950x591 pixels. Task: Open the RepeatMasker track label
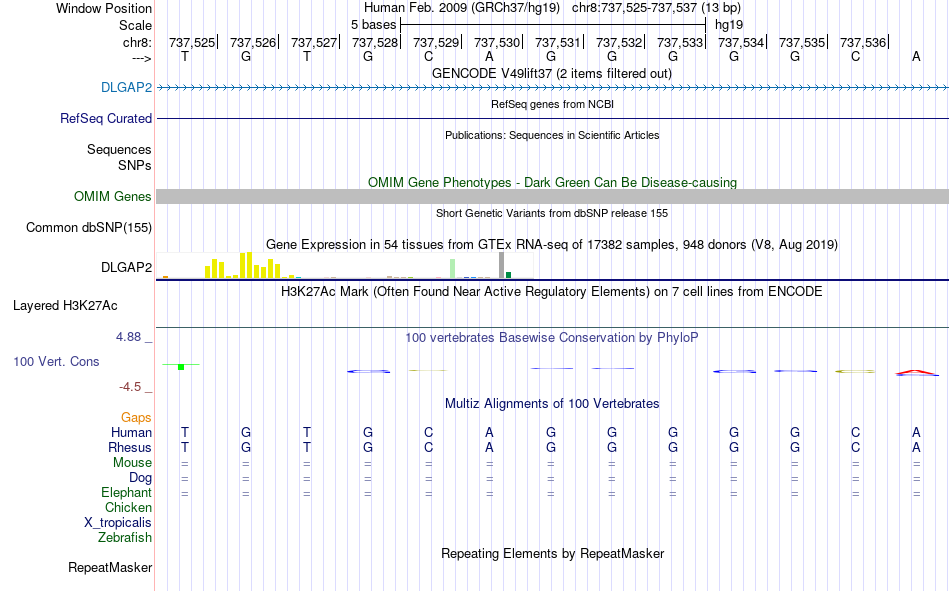(x=110, y=567)
